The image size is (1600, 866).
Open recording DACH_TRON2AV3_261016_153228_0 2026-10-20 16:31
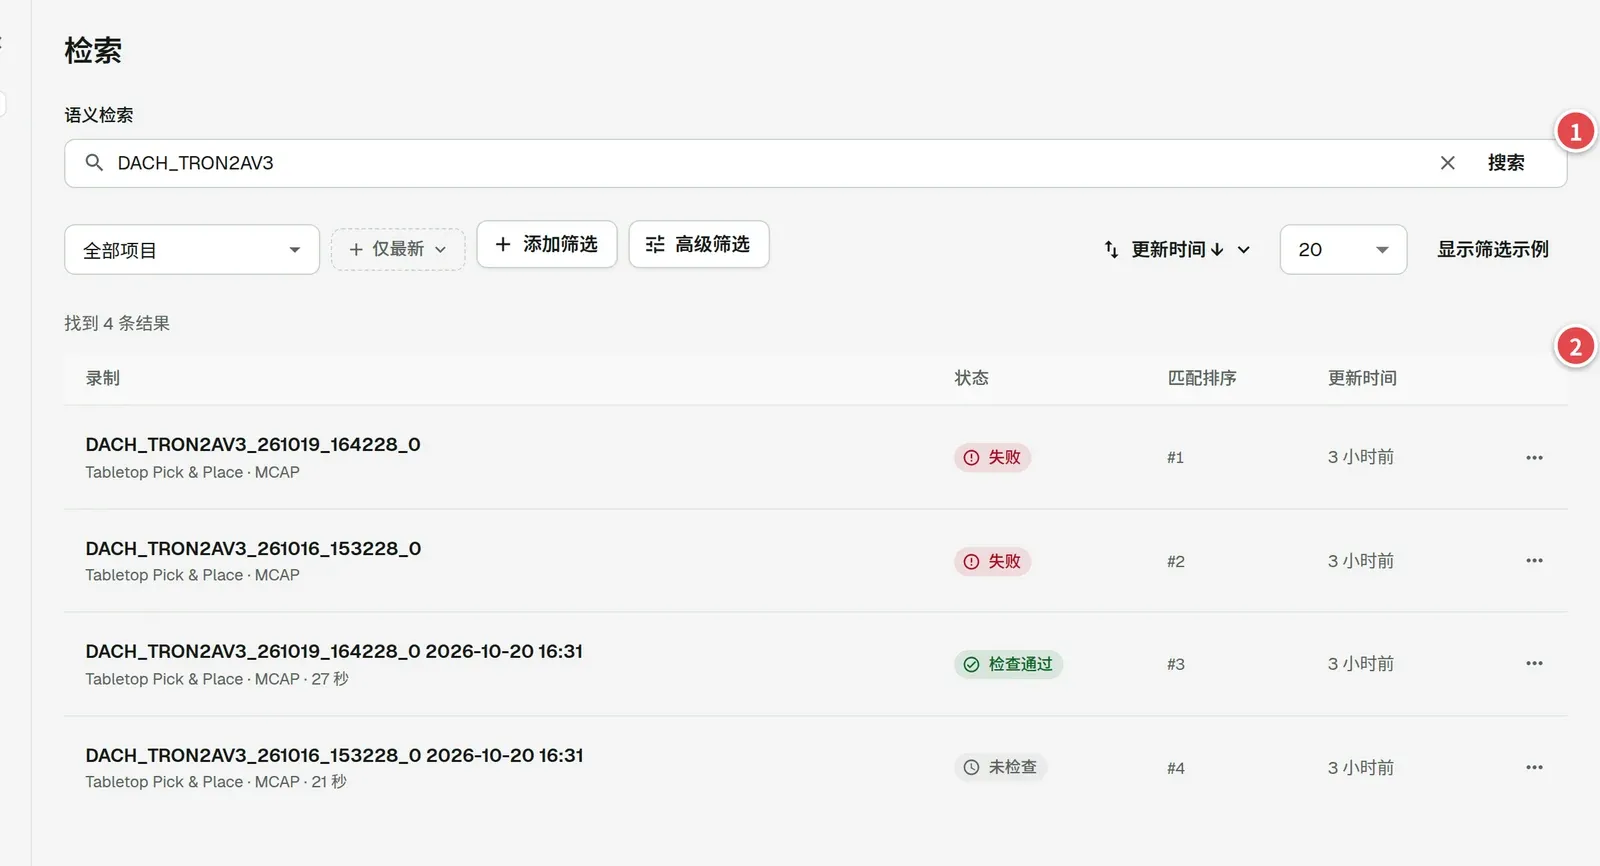pyautogui.click(x=334, y=755)
